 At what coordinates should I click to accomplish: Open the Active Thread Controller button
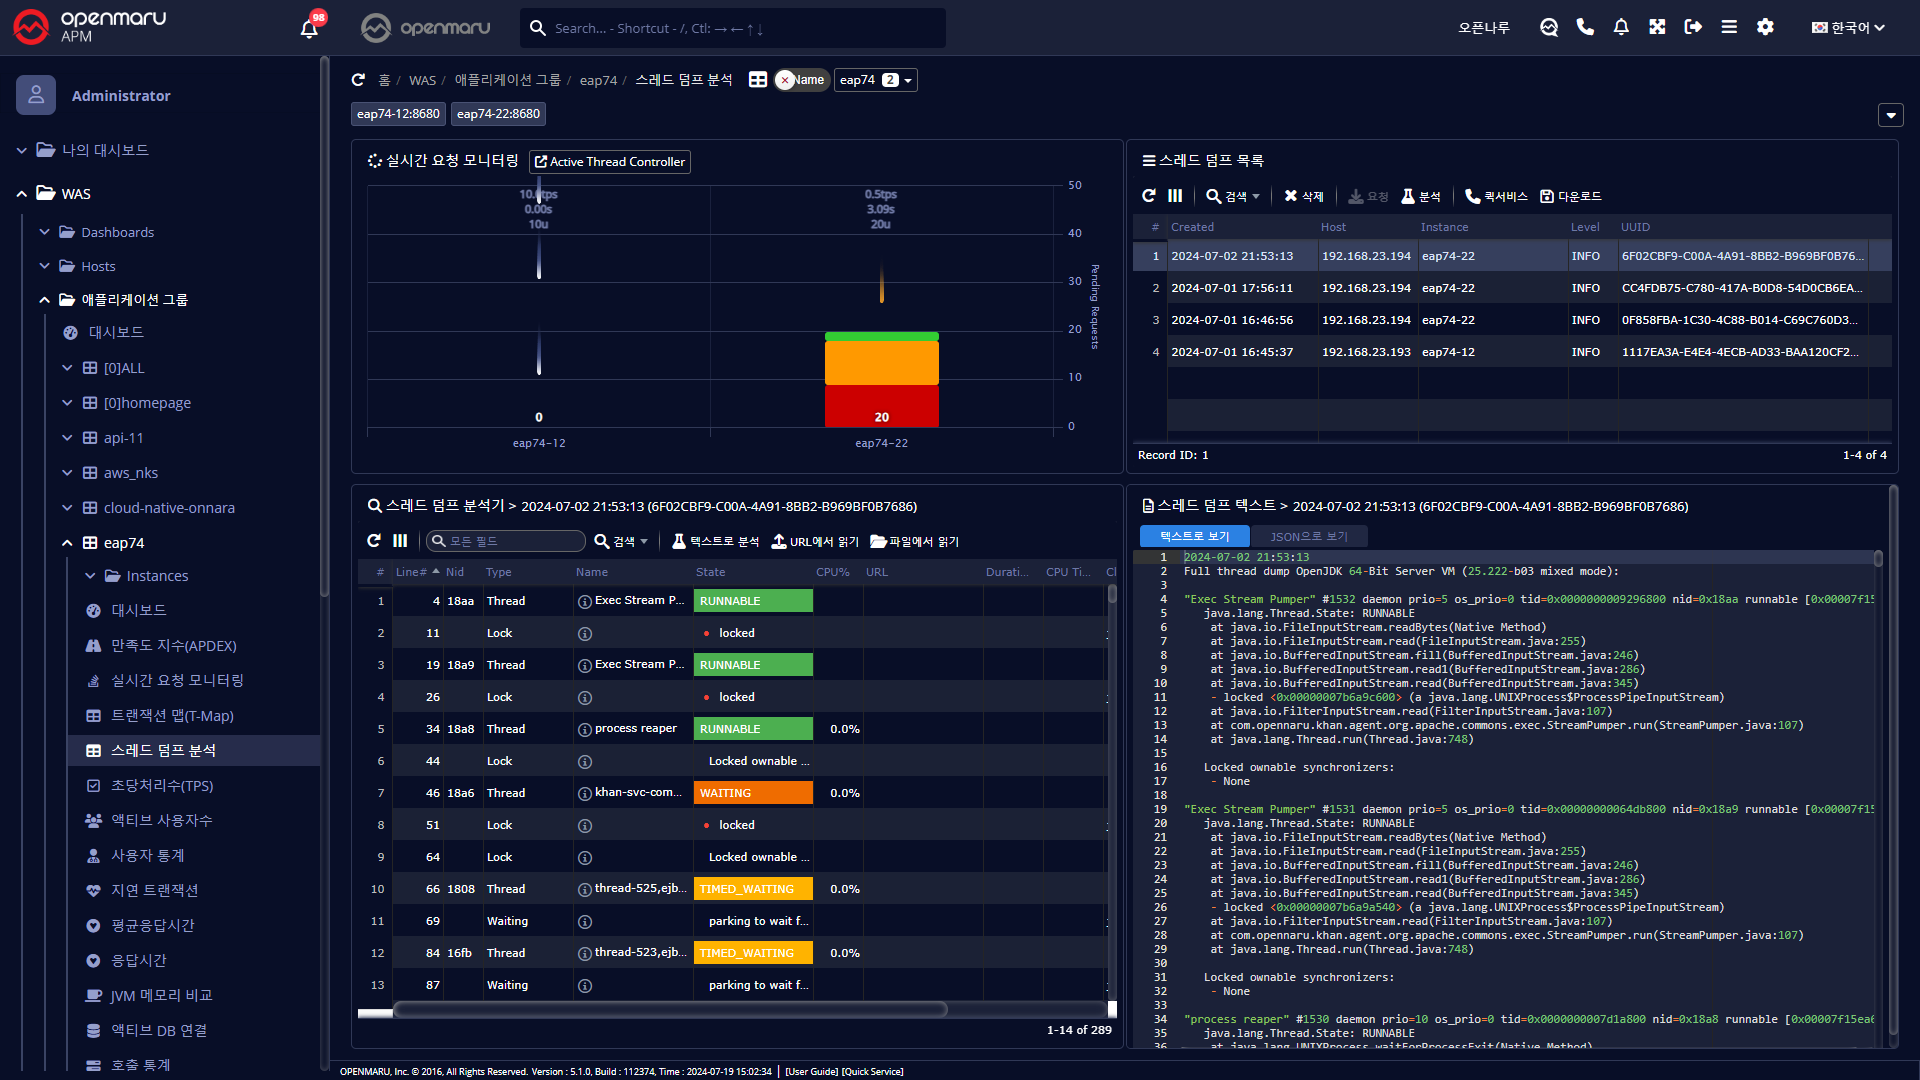pos(610,162)
